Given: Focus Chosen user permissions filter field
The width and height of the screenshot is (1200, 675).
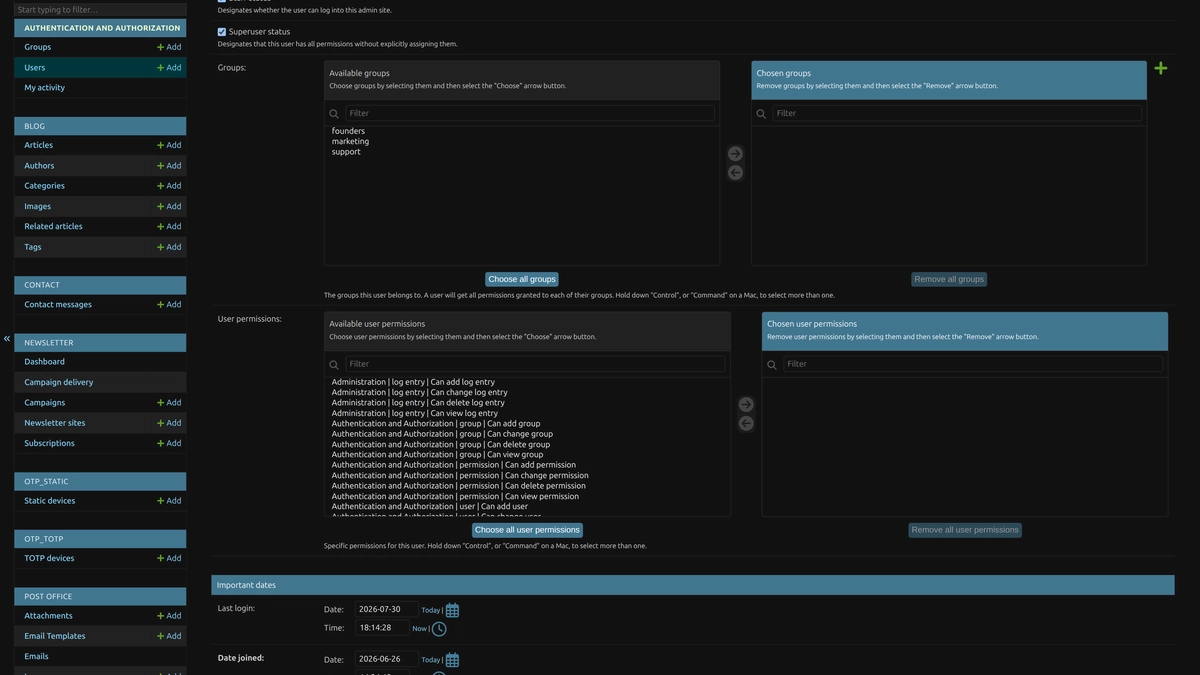Looking at the screenshot, I should tap(973, 364).
